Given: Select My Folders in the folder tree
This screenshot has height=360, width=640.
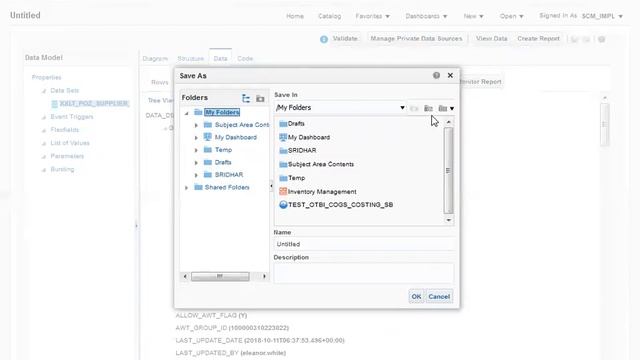Looking at the screenshot, I should coord(222,112).
